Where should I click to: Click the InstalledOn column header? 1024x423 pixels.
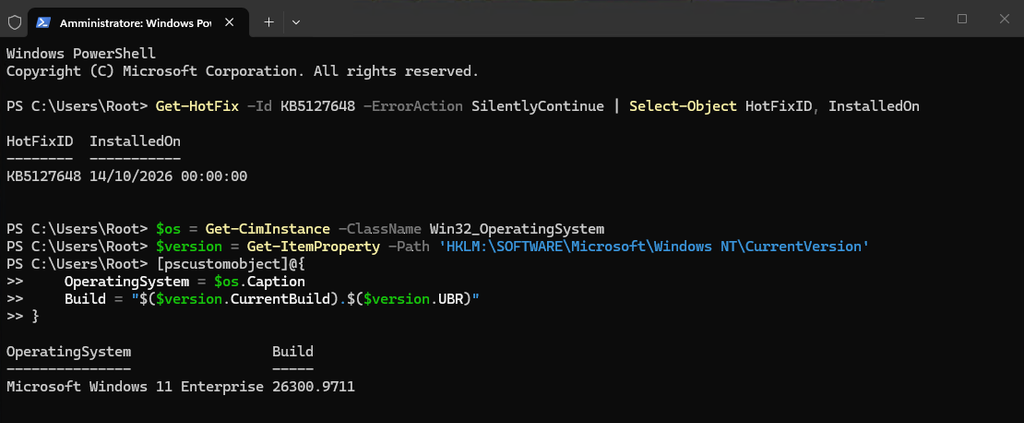(x=135, y=142)
